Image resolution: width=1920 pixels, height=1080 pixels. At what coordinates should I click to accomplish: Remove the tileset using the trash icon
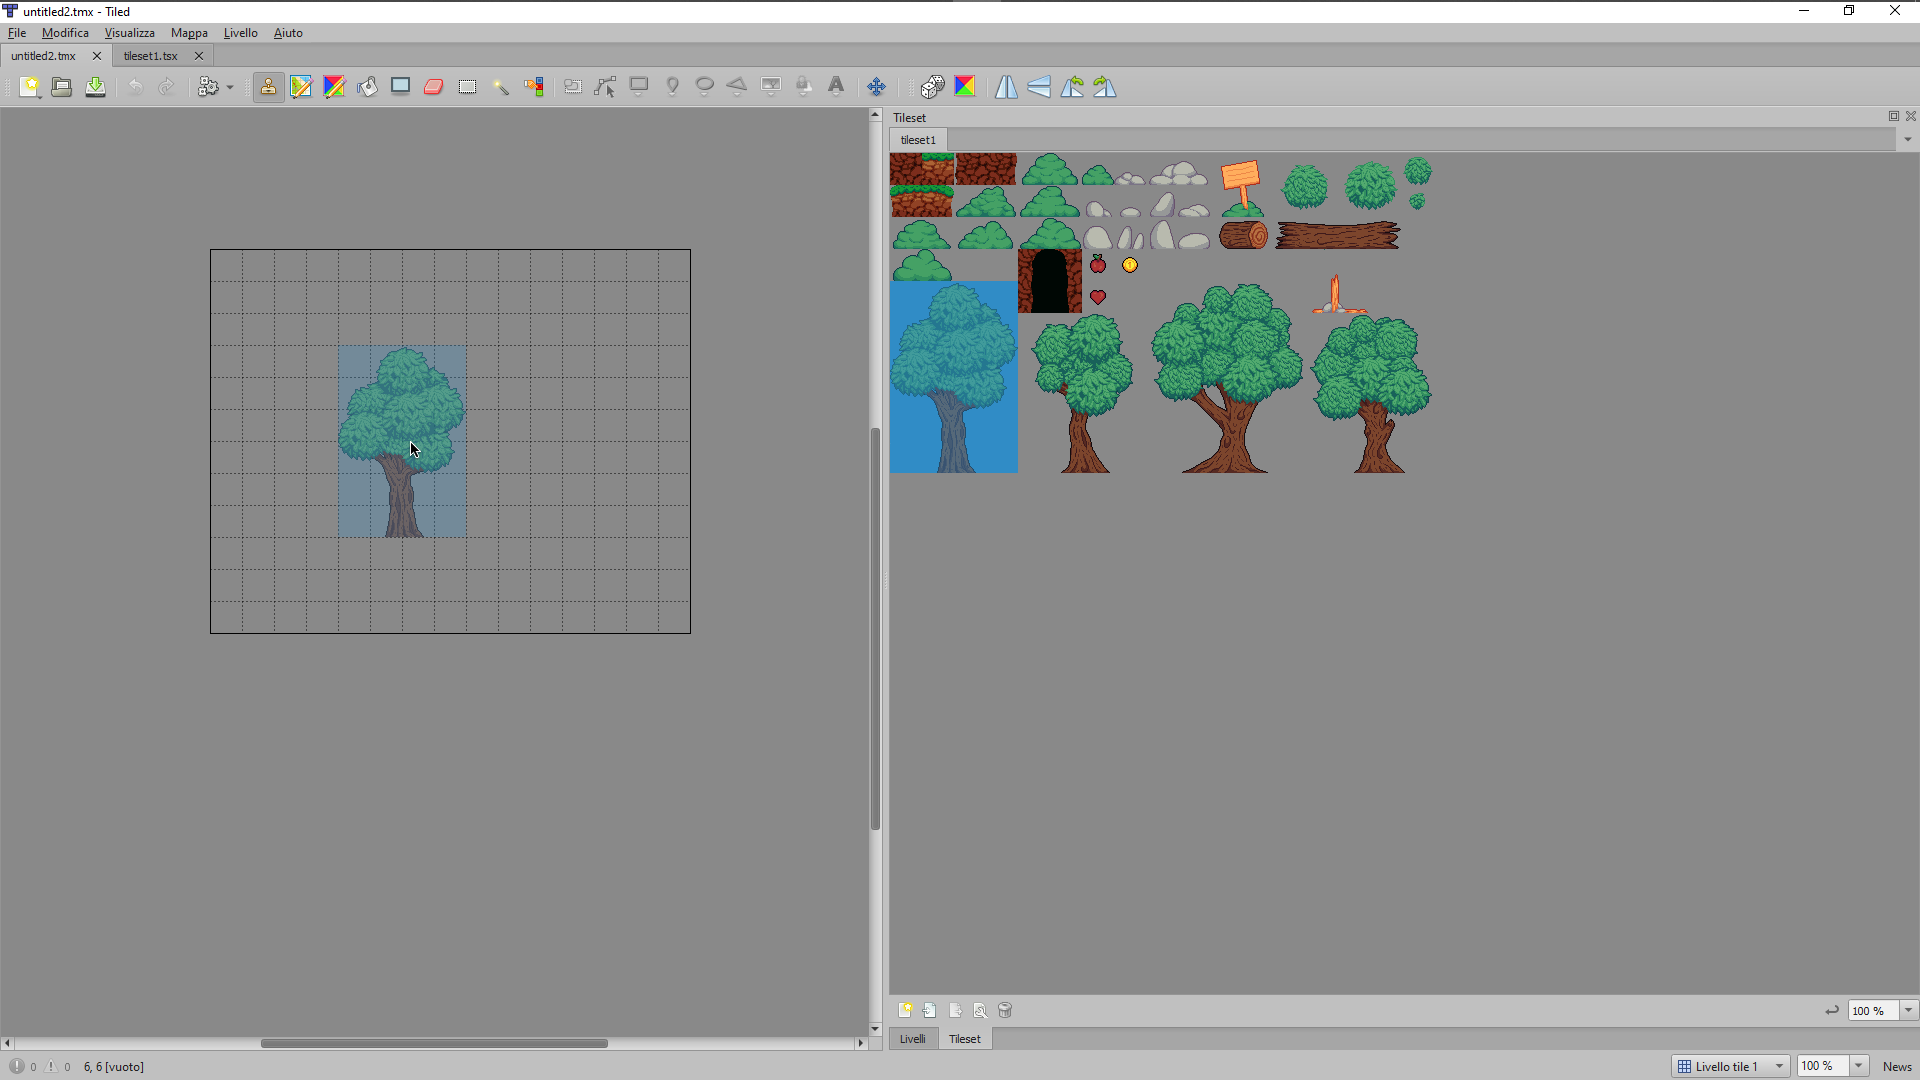click(x=1004, y=1010)
